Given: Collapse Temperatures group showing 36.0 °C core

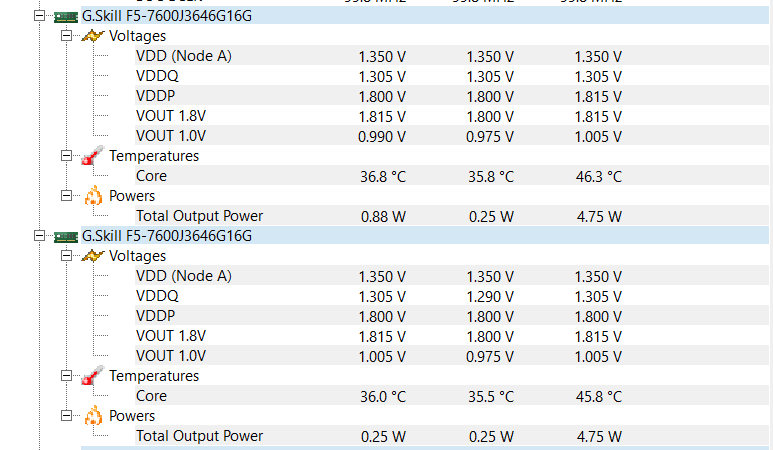Looking at the screenshot, I should [66, 376].
